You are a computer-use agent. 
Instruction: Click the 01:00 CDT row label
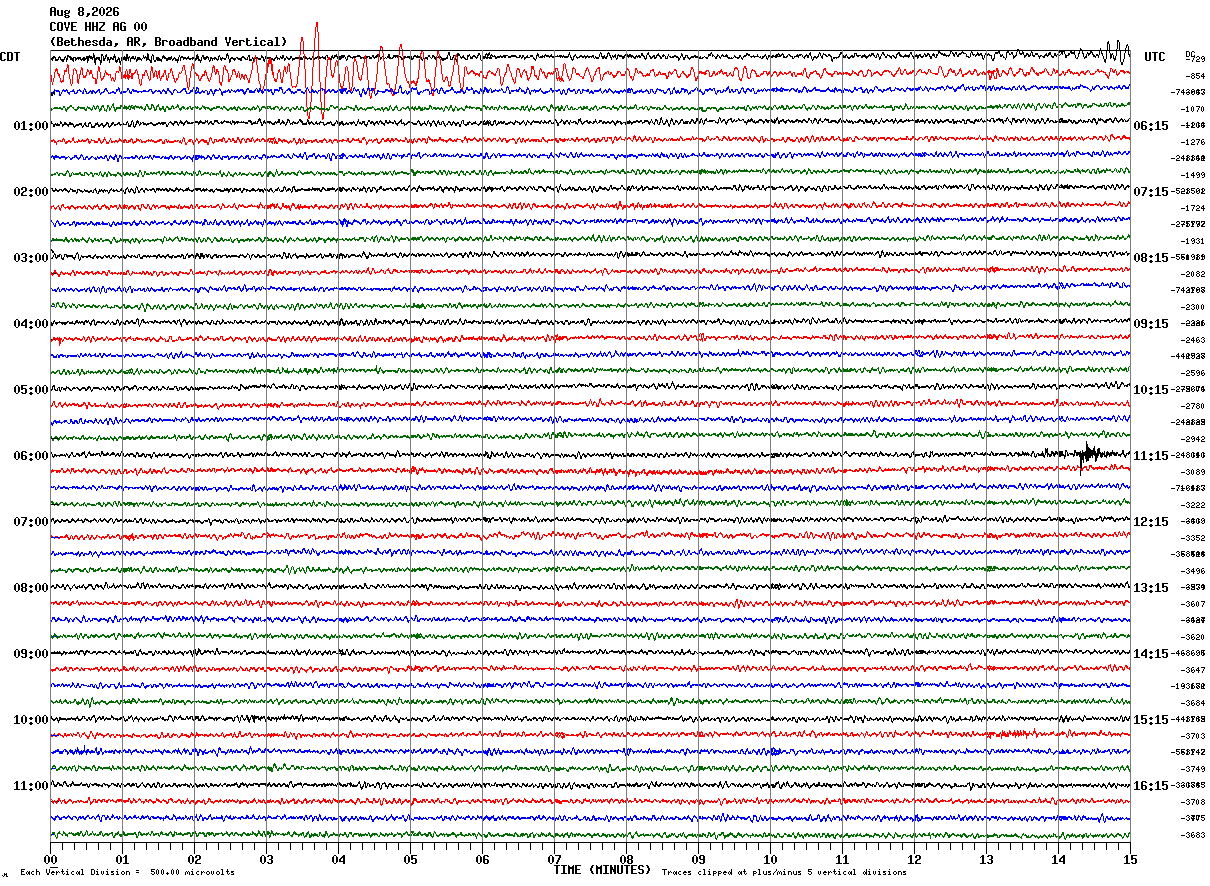click(31, 126)
